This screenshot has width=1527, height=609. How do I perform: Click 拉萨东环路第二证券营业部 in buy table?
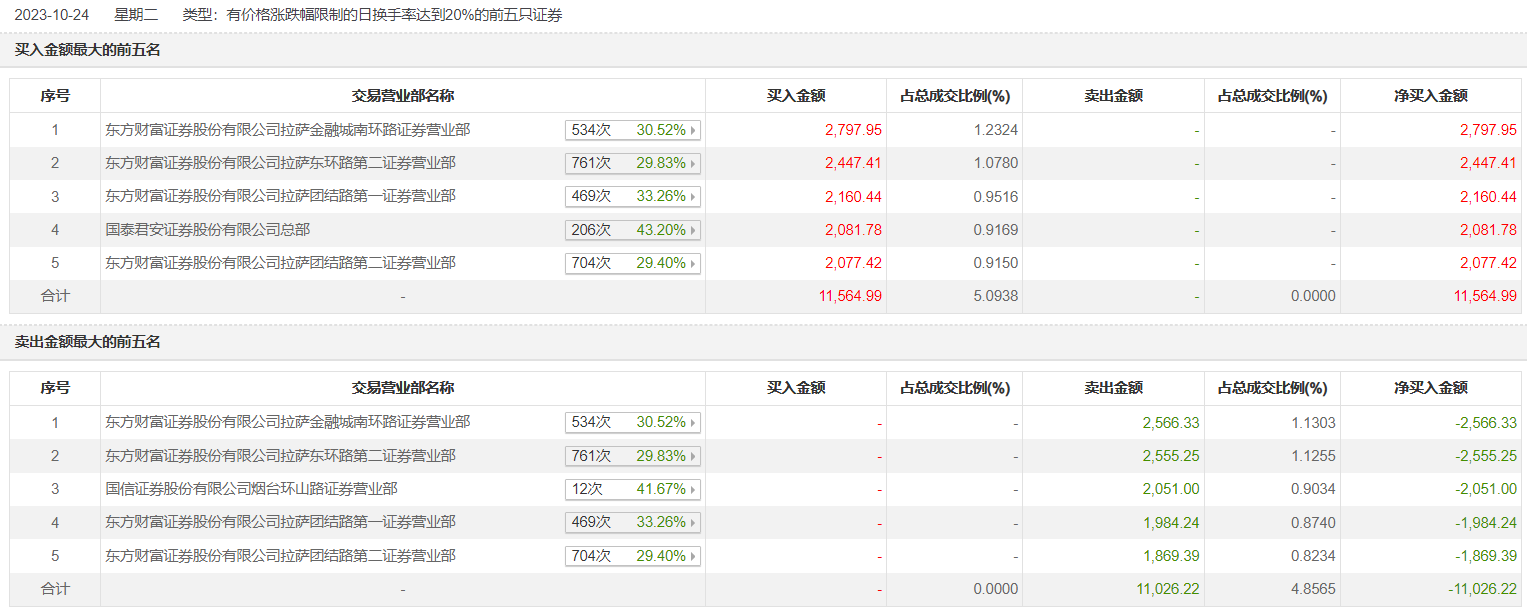[281, 163]
